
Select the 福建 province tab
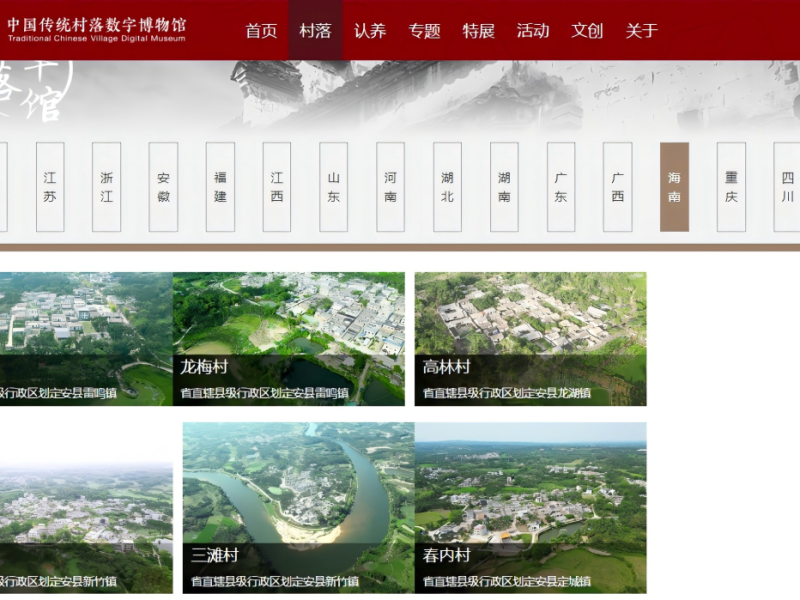coord(220,187)
